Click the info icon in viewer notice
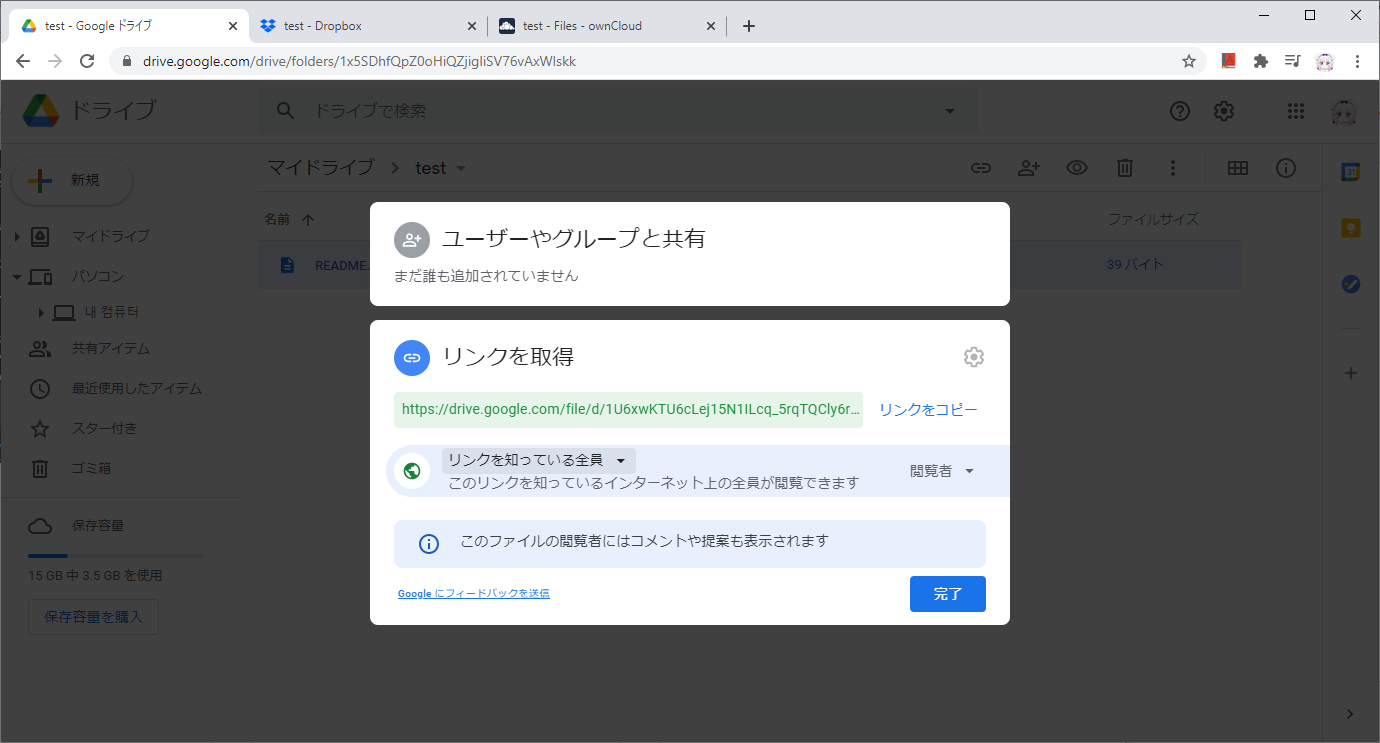This screenshot has width=1380, height=743. pos(429,544)
